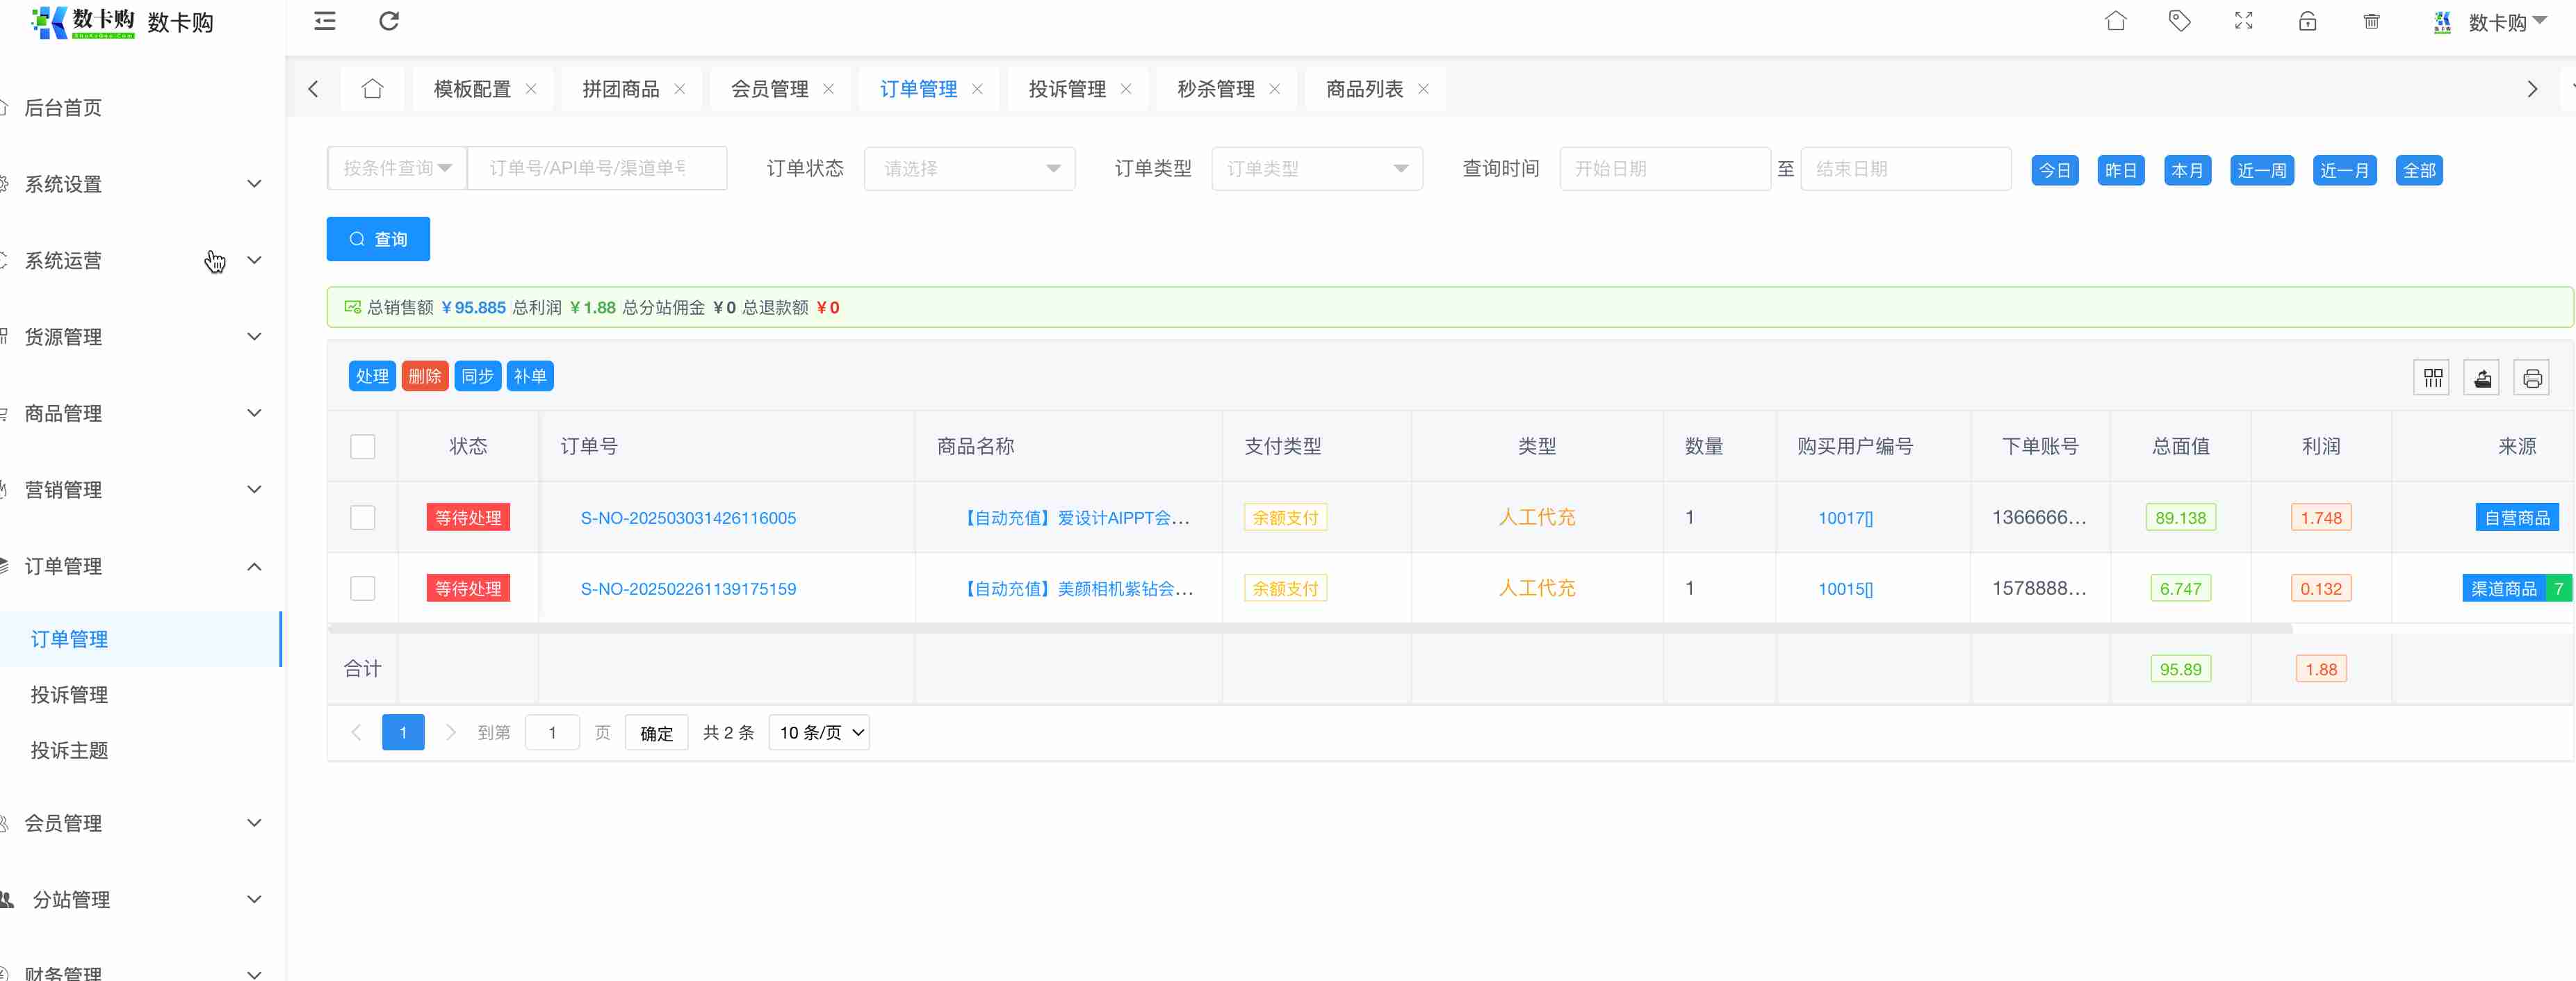The height and width of the screenshot is (981, 2576).
Task: Open the 订单类型 dropdown
Action: [1316, 169]
